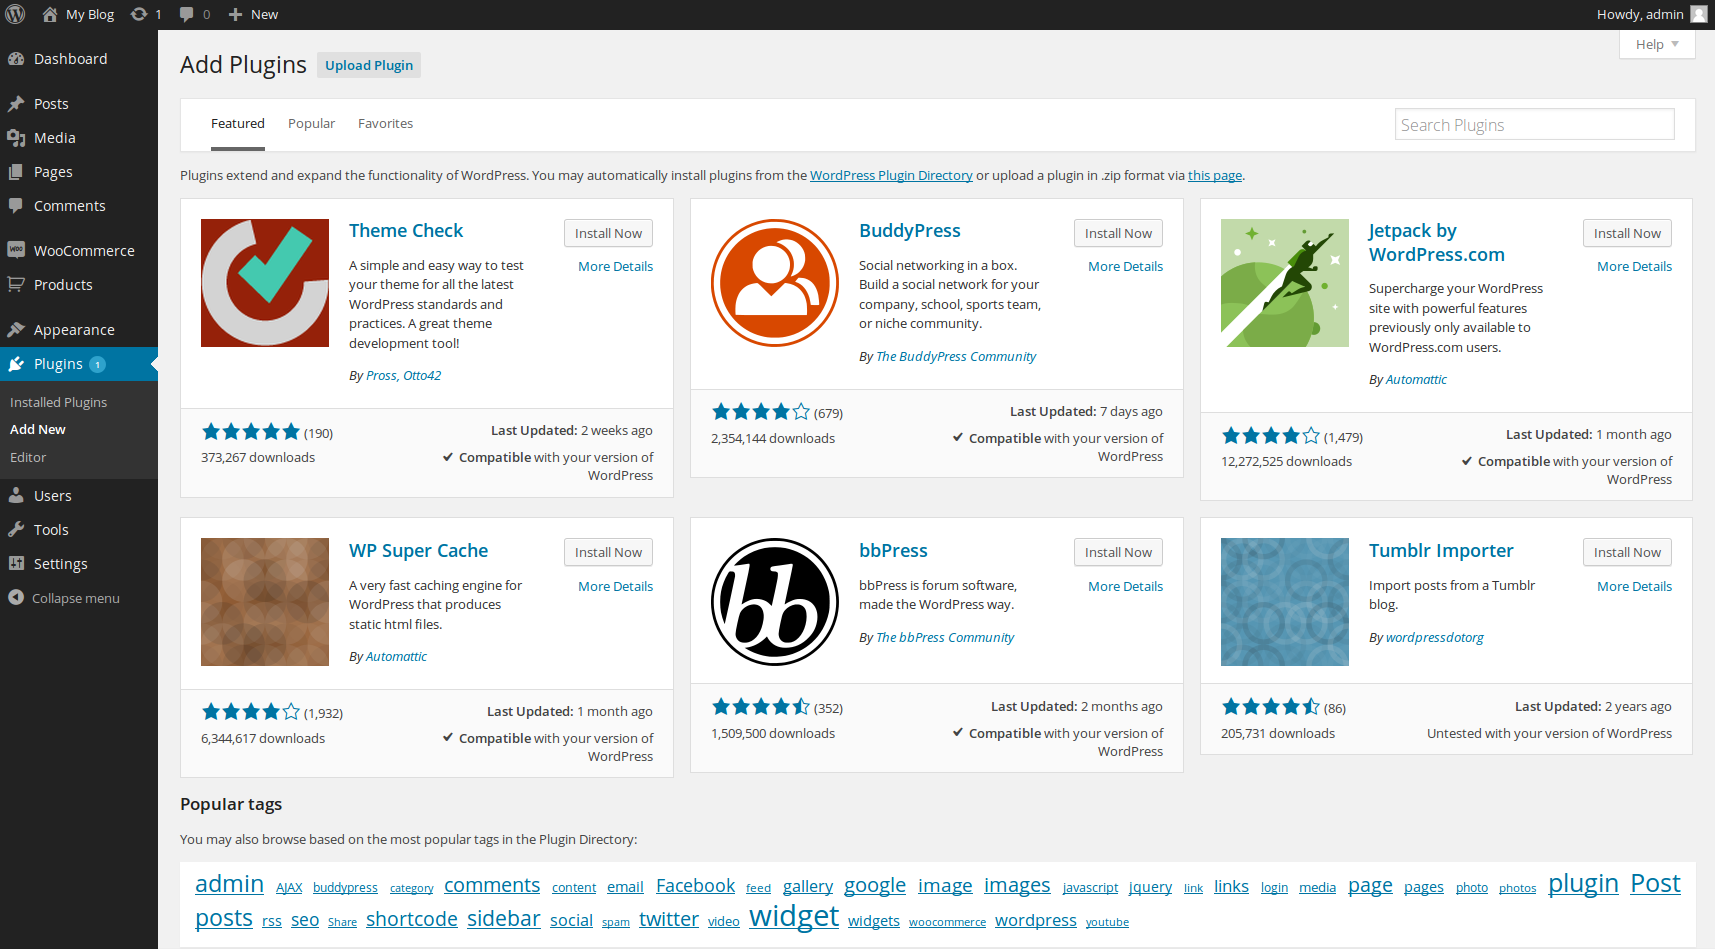Click the updates refresh icon
1715x949 pixels.
[x=139, y=14]
